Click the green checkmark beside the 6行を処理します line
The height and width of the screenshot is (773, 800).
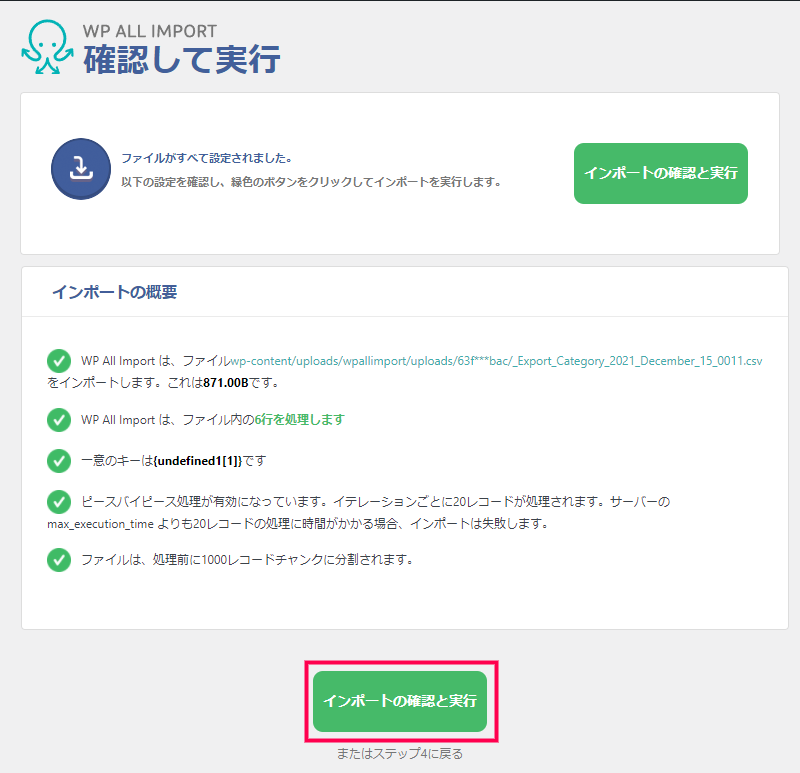pyautogui.click(x=59, y=420)
